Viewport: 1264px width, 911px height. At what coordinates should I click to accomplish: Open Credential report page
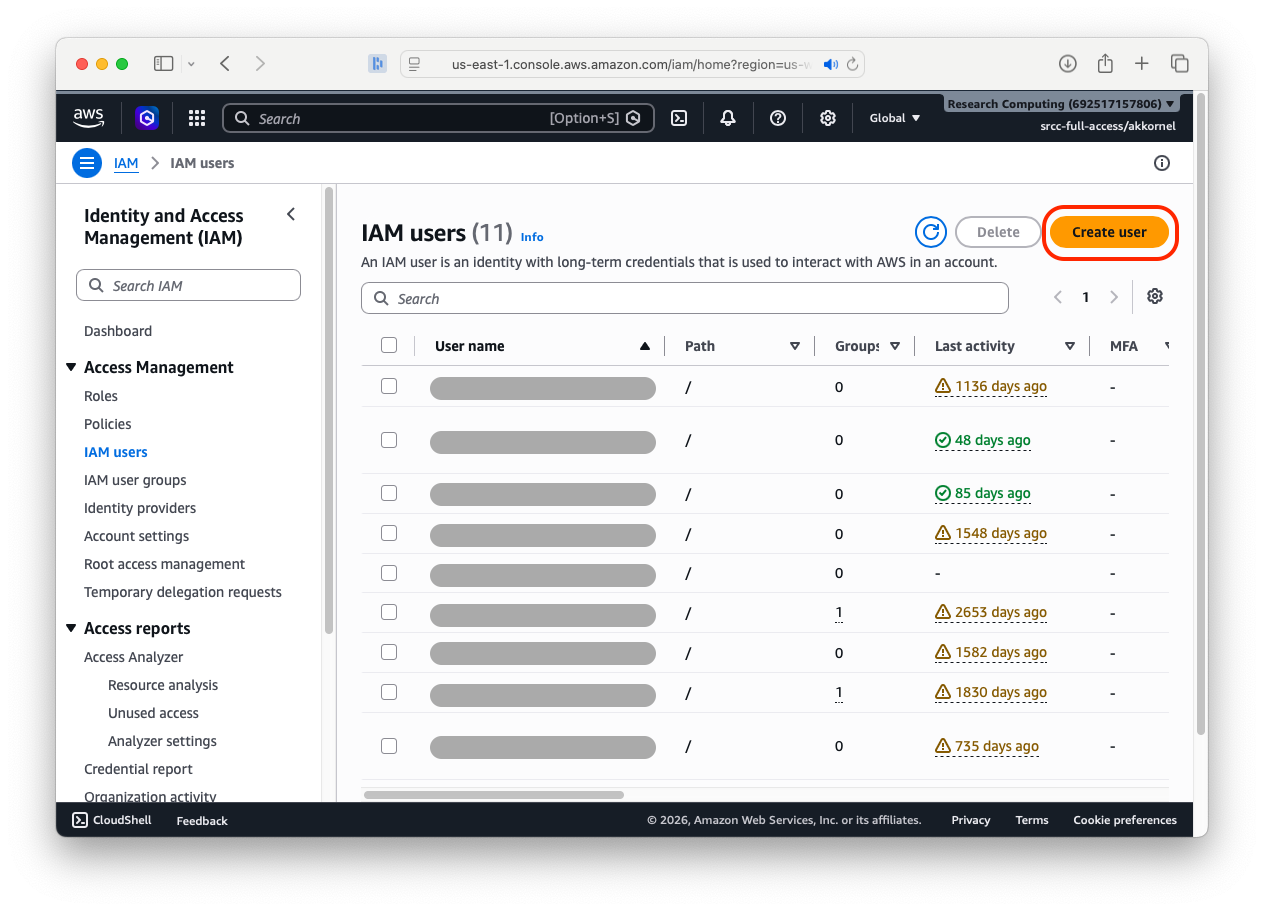139,769
